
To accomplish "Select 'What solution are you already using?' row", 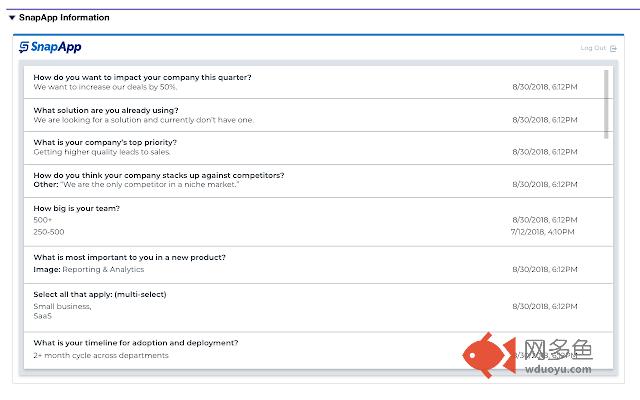I will 106,110.
